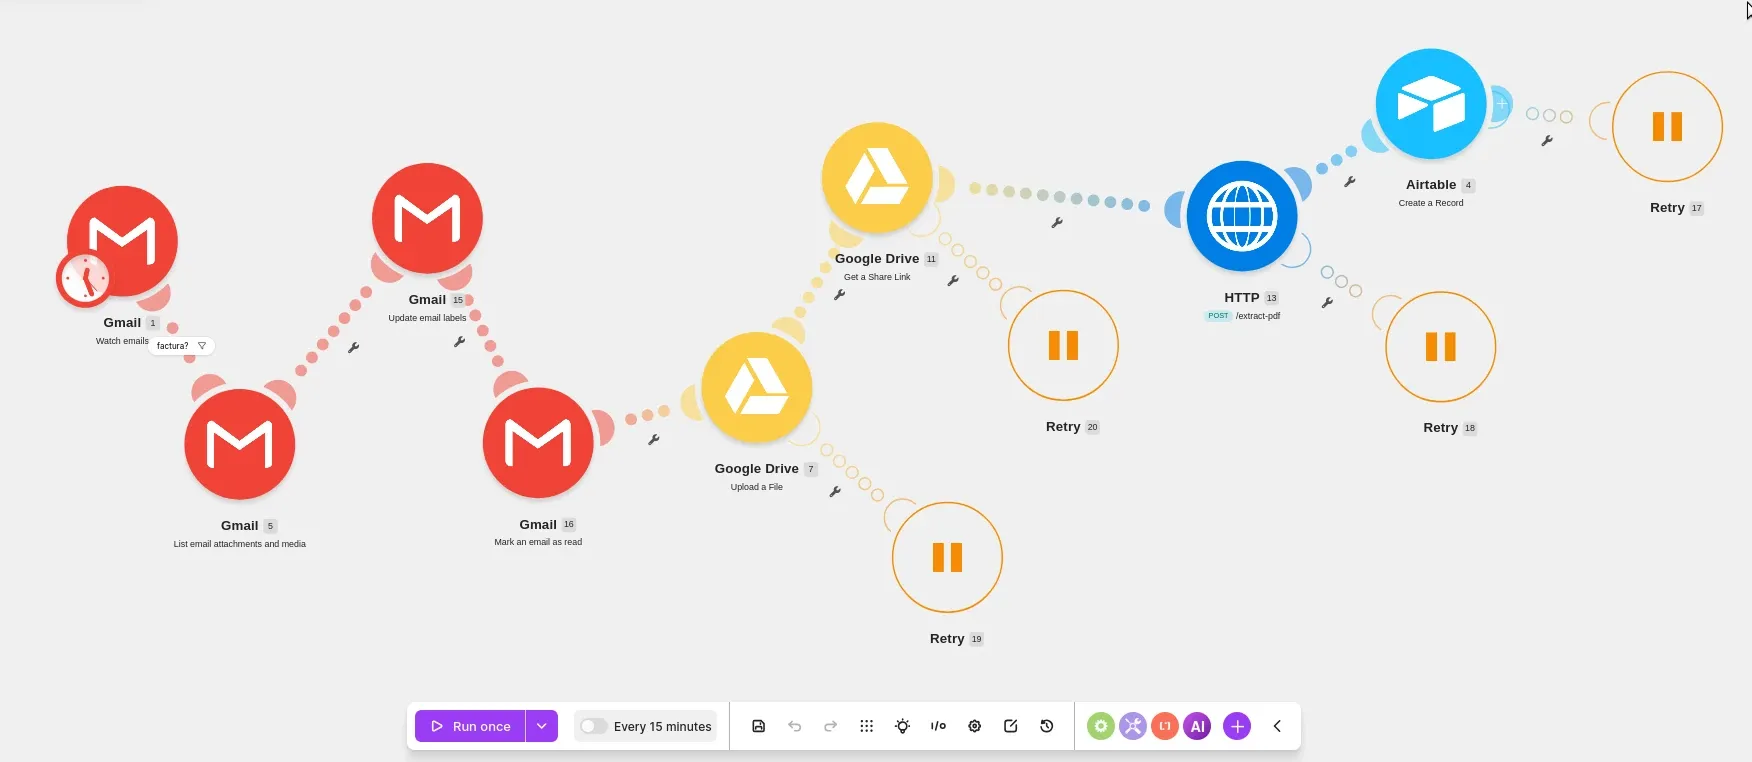The image size is (1752, 762).
Task: Click wrench between Google Drive 7 and 11
Action: click(x=839, y=295)
